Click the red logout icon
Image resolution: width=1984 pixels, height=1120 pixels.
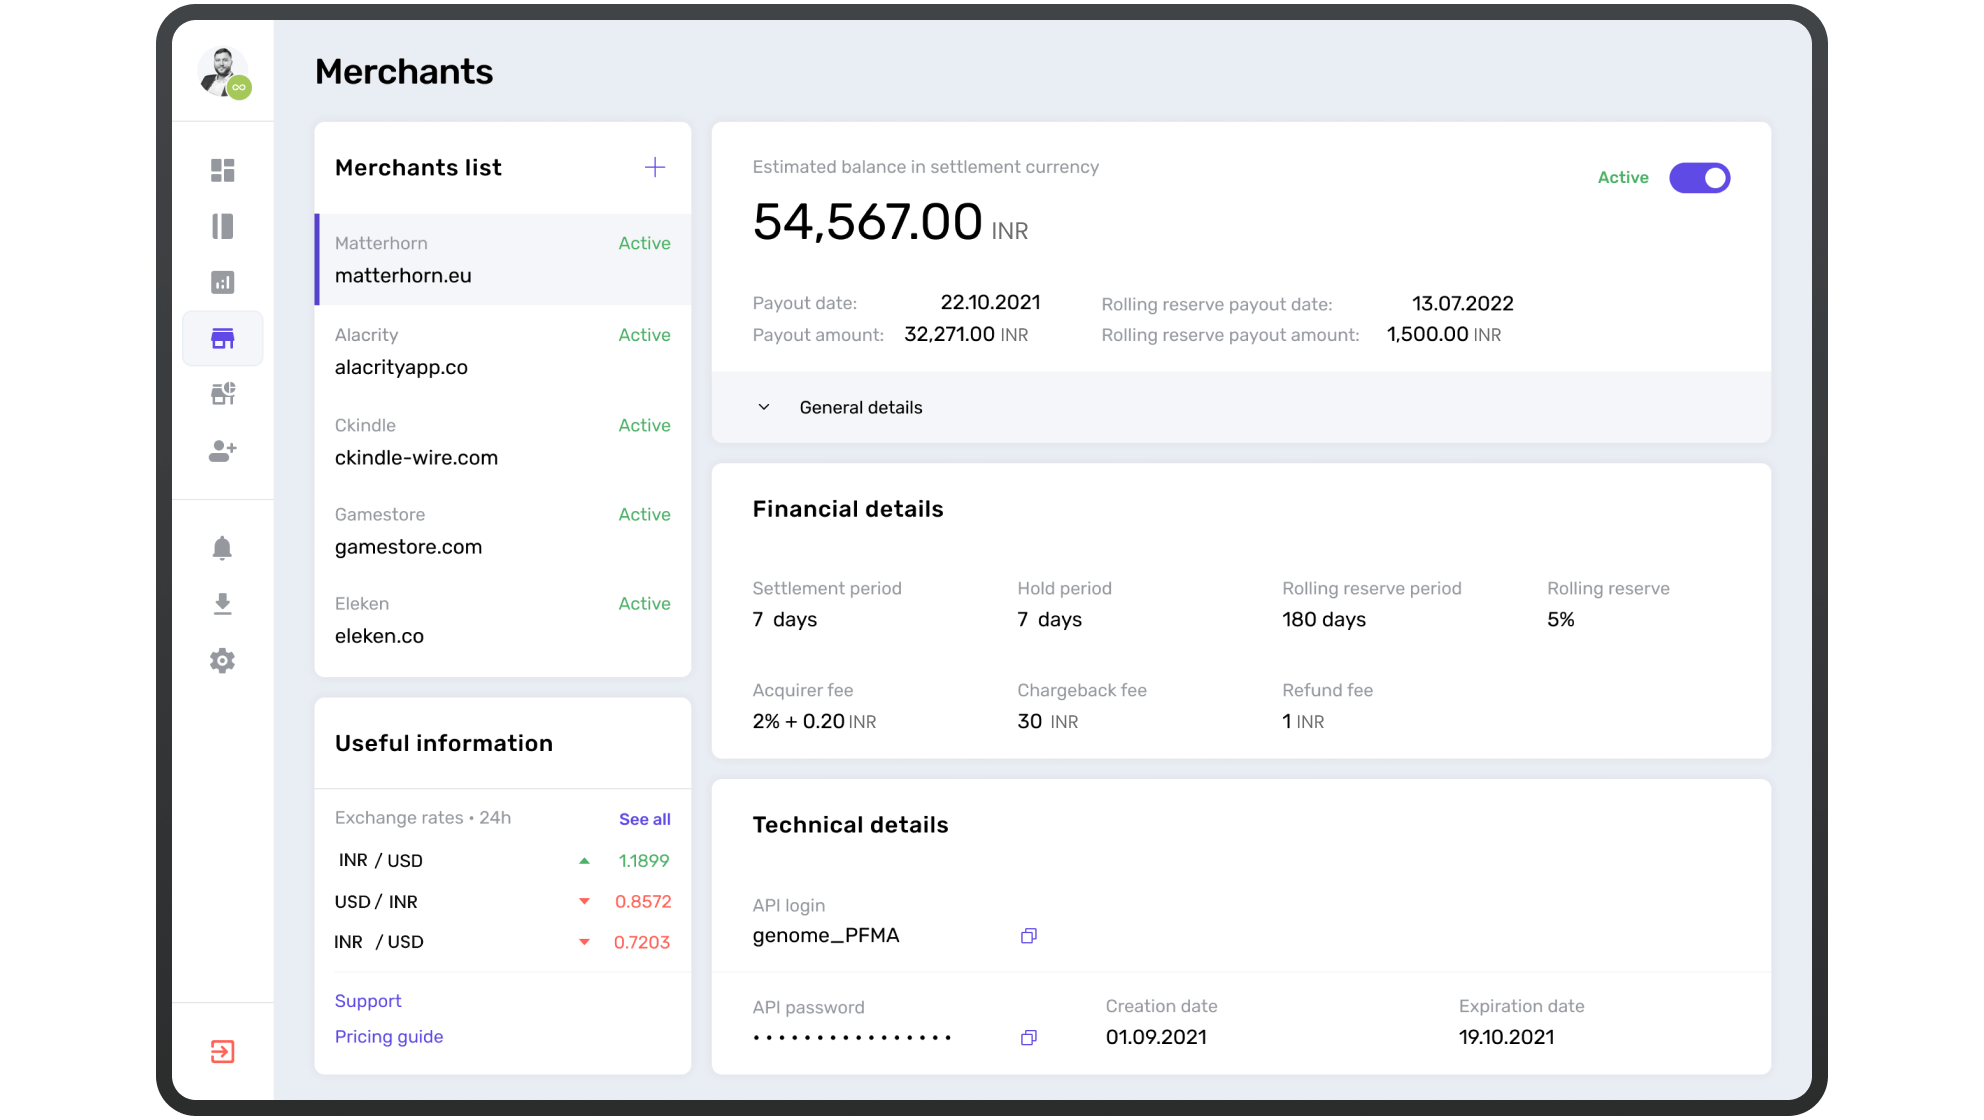coord(222,1051)
